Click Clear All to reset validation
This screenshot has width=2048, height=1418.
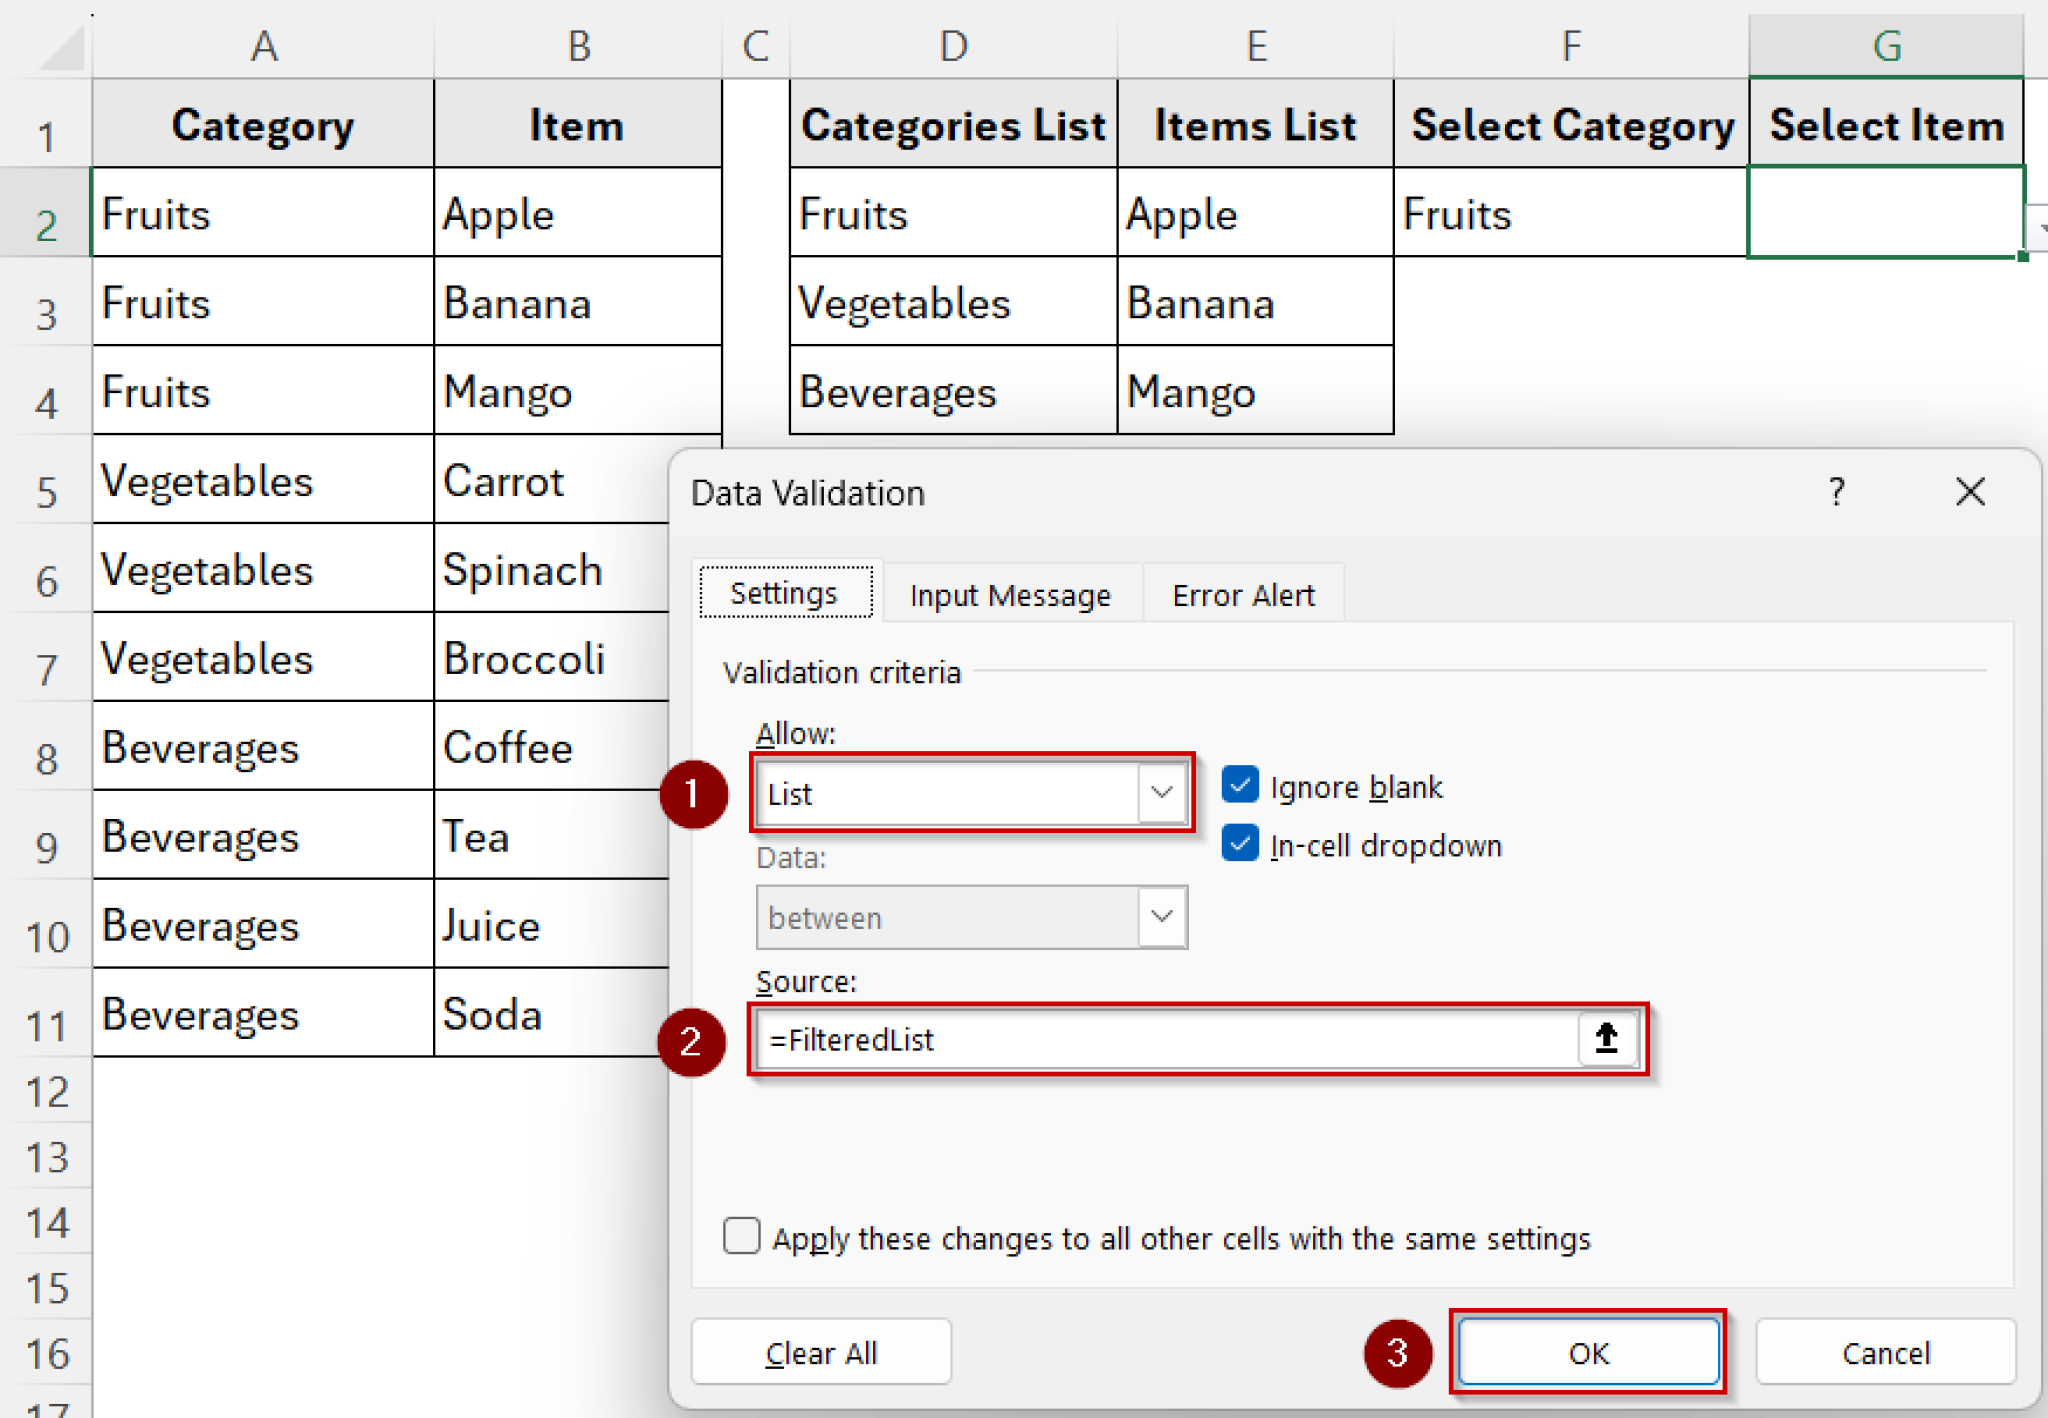[821, 1353]
